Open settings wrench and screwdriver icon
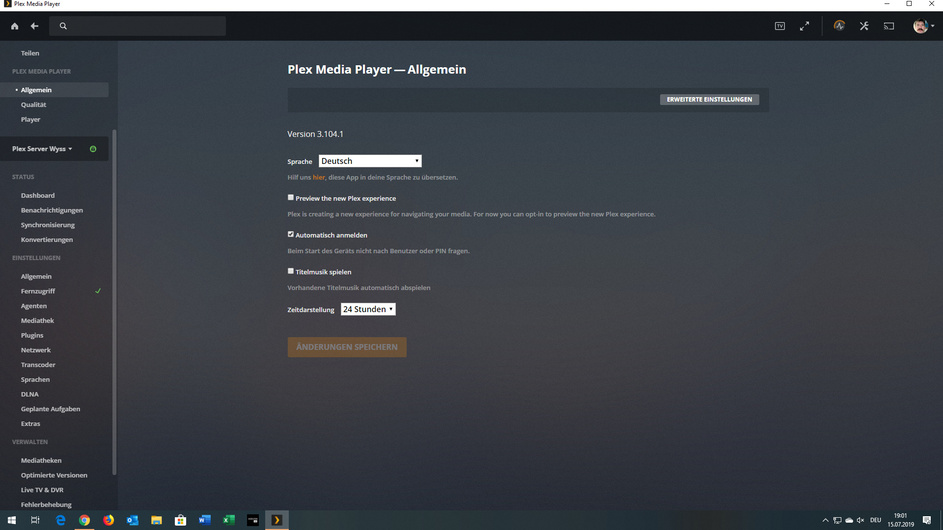 click(864, 26)
